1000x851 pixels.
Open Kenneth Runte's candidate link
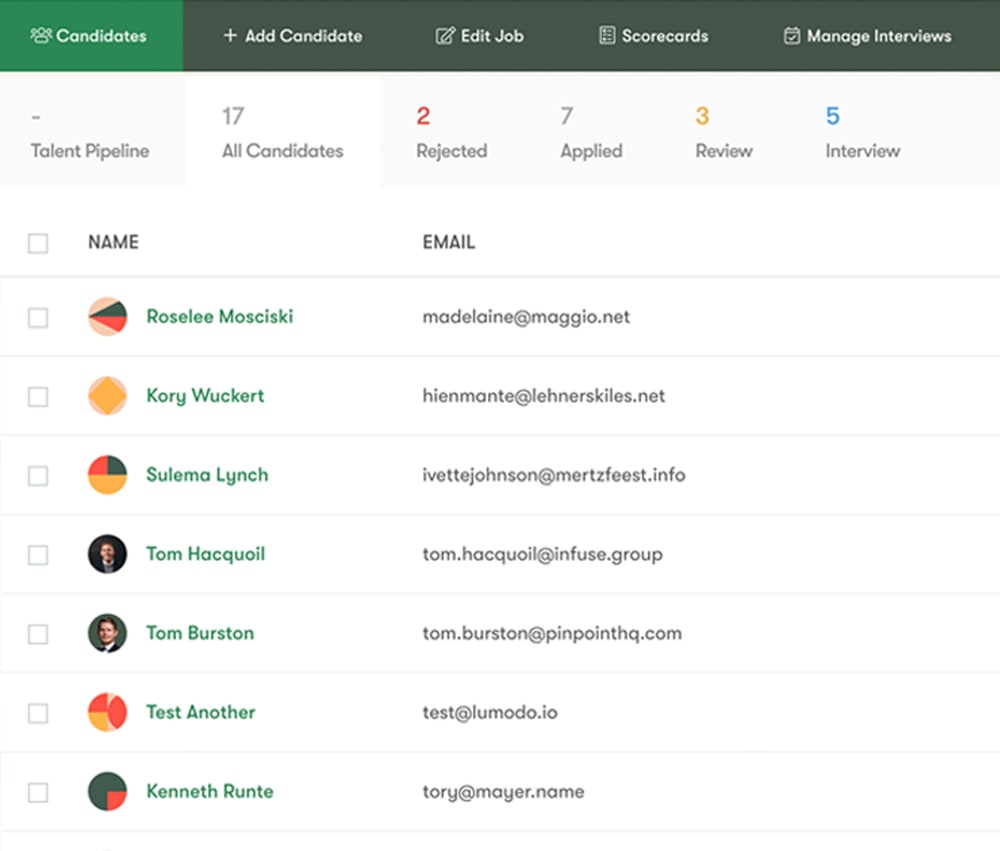click(x=209, y=791)
